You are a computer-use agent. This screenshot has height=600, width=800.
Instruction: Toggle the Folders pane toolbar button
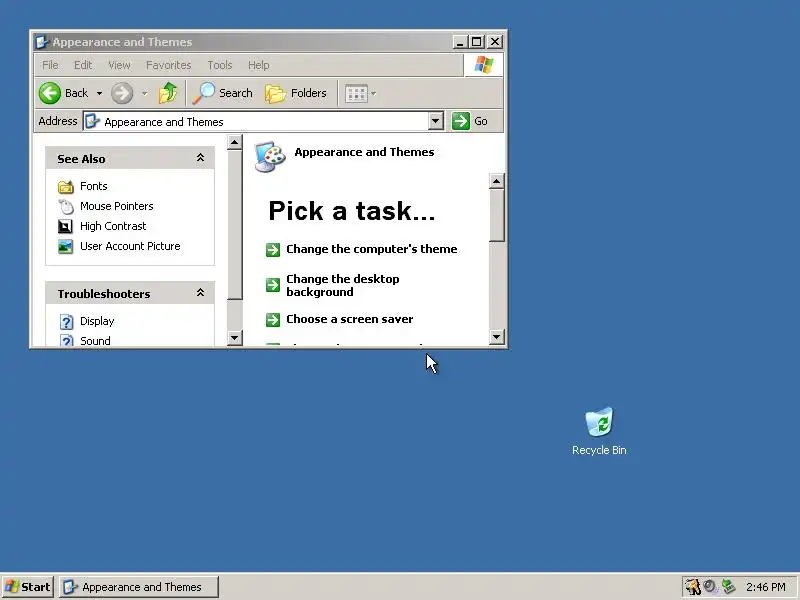click(296, 93)
